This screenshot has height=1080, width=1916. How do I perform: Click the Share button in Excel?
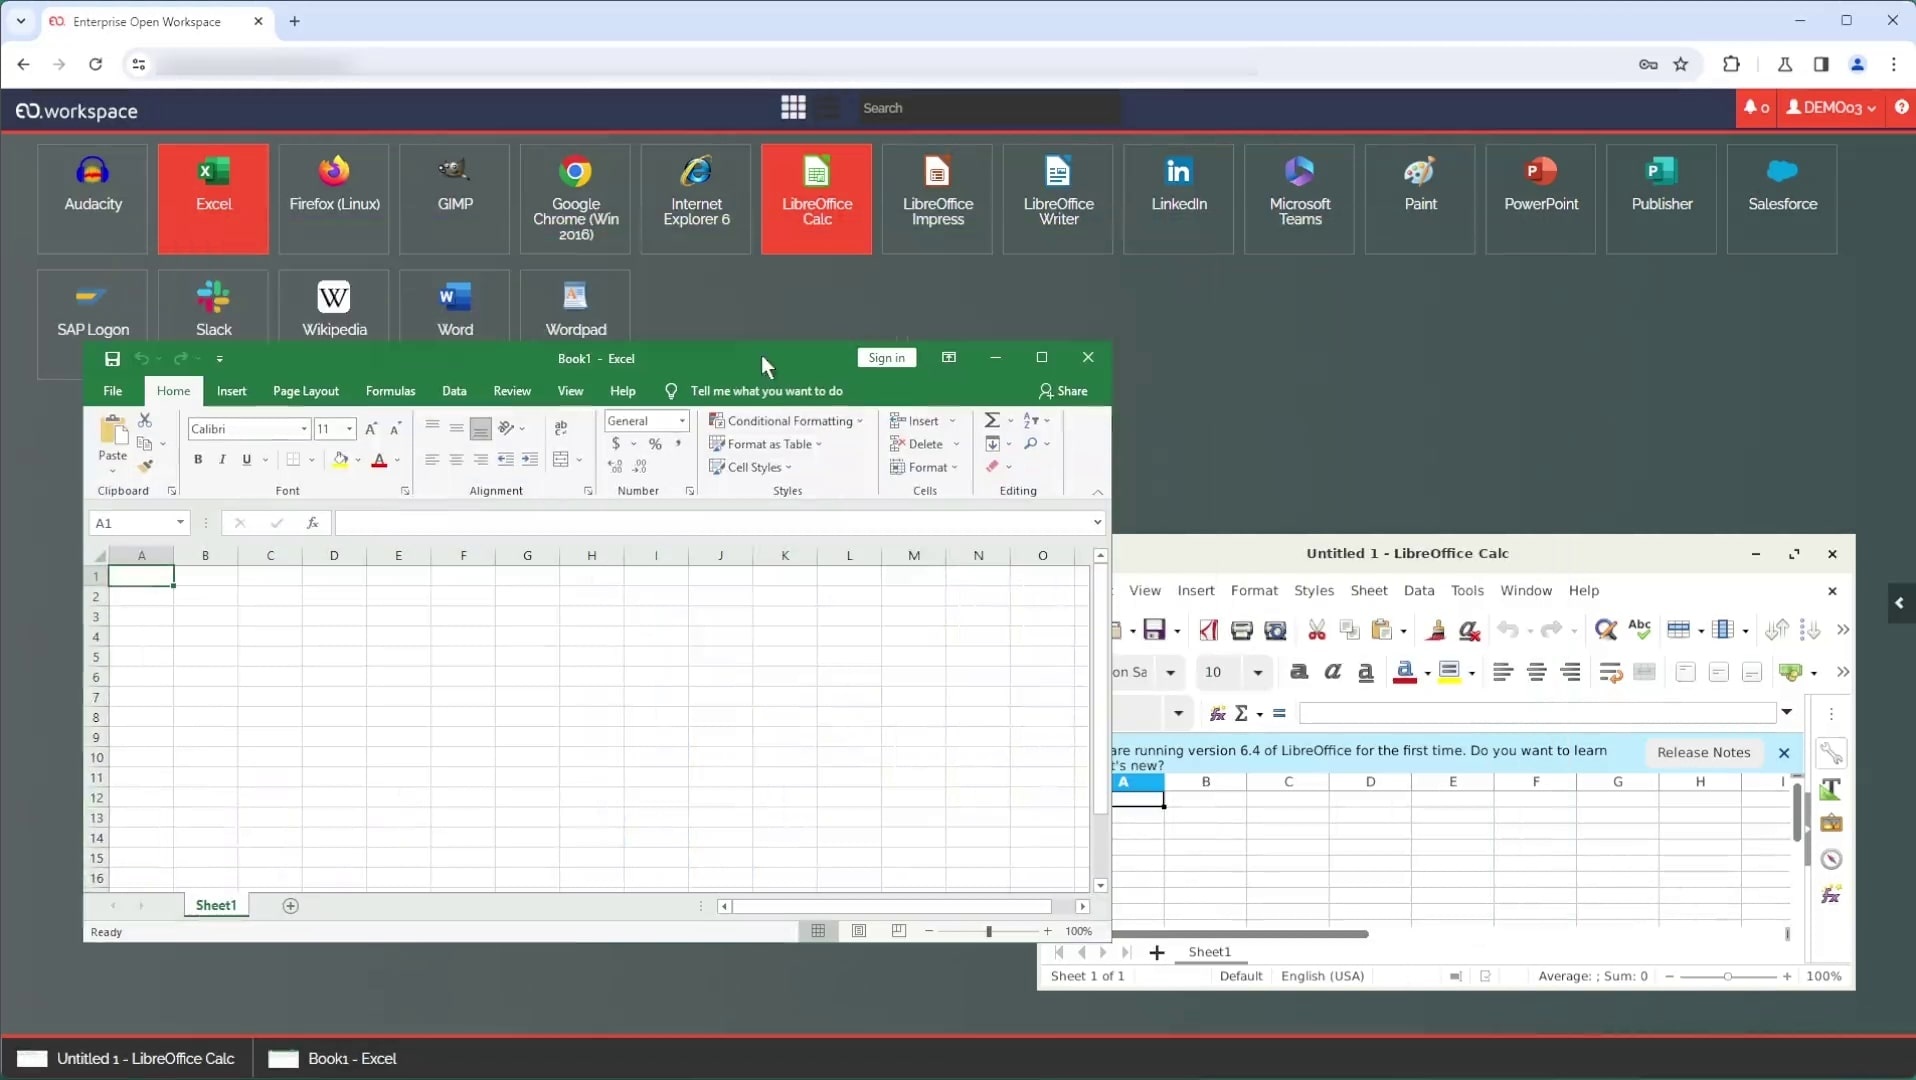(1063, 391)
